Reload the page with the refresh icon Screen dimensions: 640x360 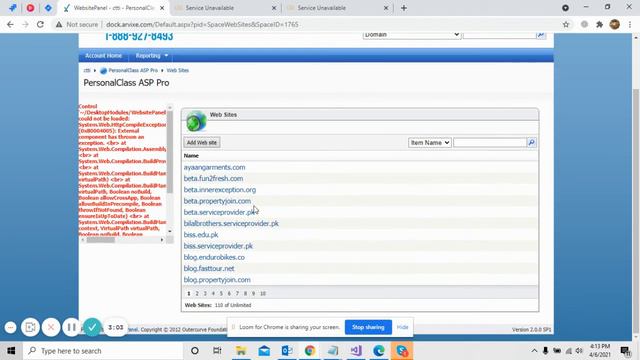tap(40, 24)
